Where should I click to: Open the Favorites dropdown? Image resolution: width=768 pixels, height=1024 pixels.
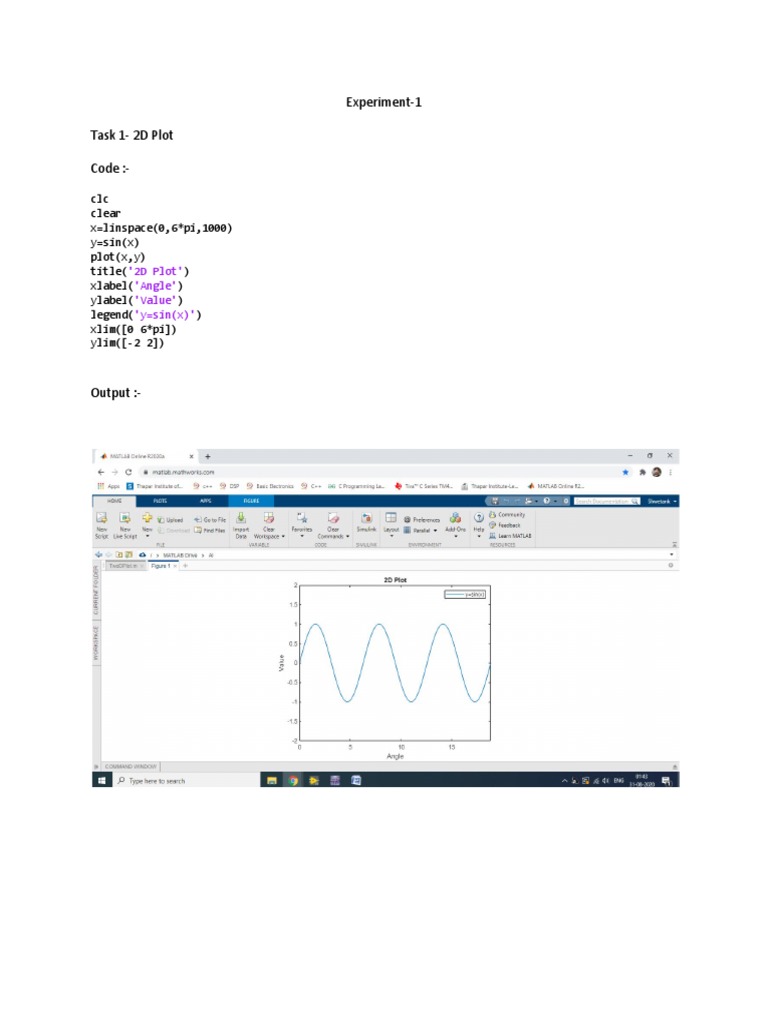302,524
